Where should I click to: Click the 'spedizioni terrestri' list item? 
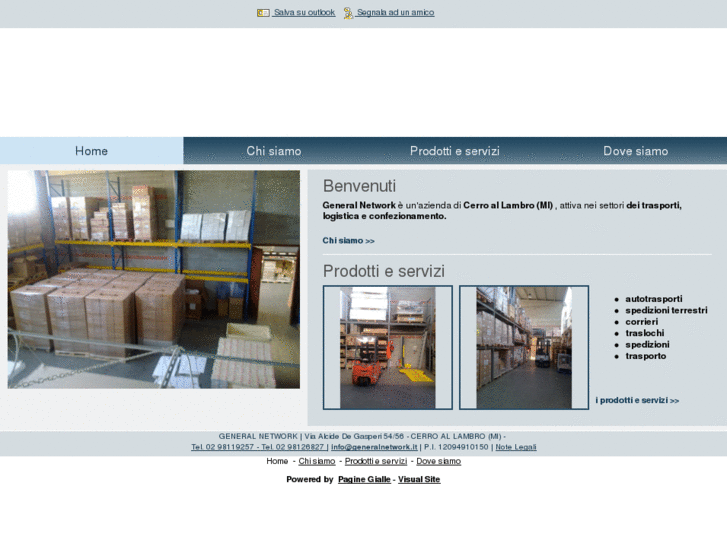tap(666, 310)
